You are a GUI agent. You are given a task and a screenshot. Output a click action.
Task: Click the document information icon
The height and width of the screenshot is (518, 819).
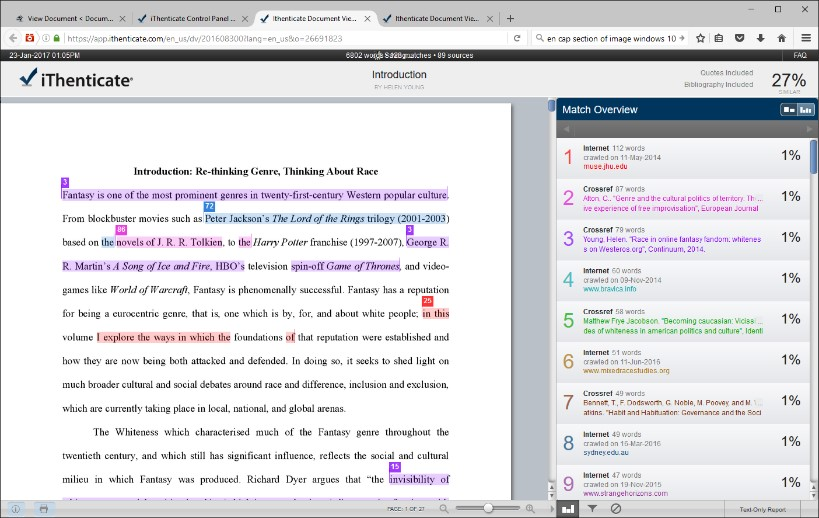[16, 509]
